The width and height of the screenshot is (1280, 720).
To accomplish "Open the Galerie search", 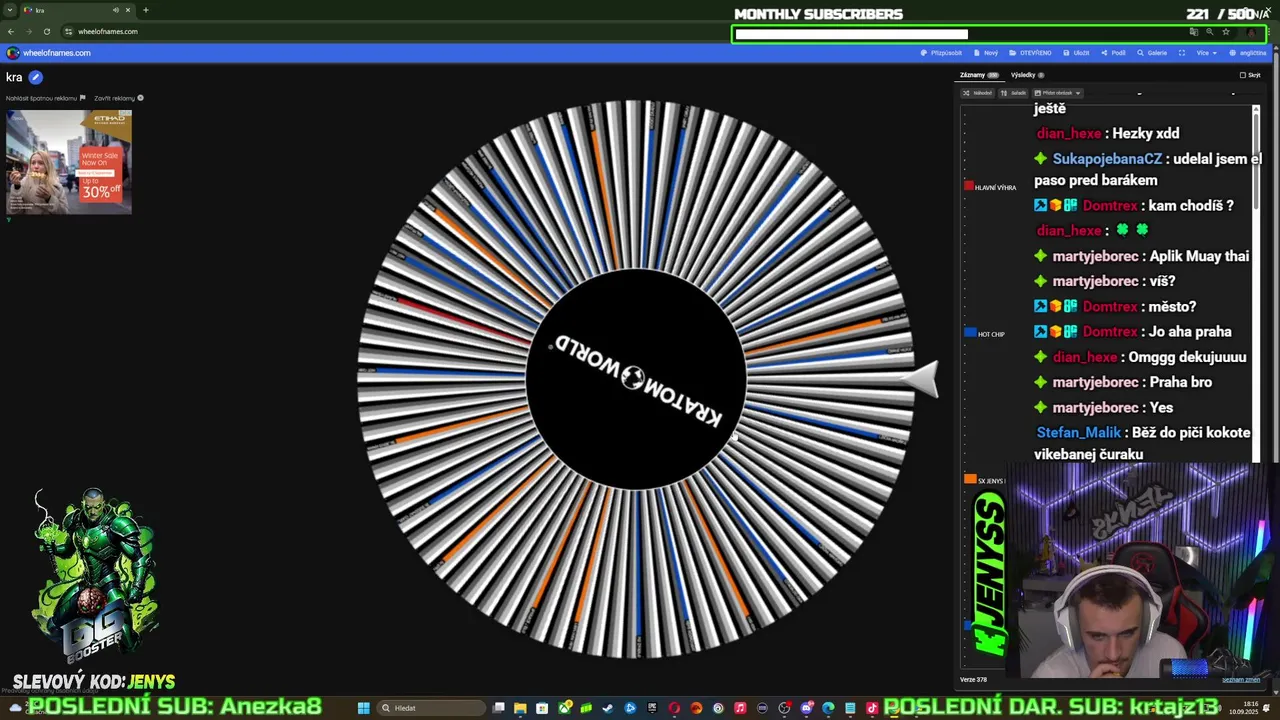I will [1151, 53].
